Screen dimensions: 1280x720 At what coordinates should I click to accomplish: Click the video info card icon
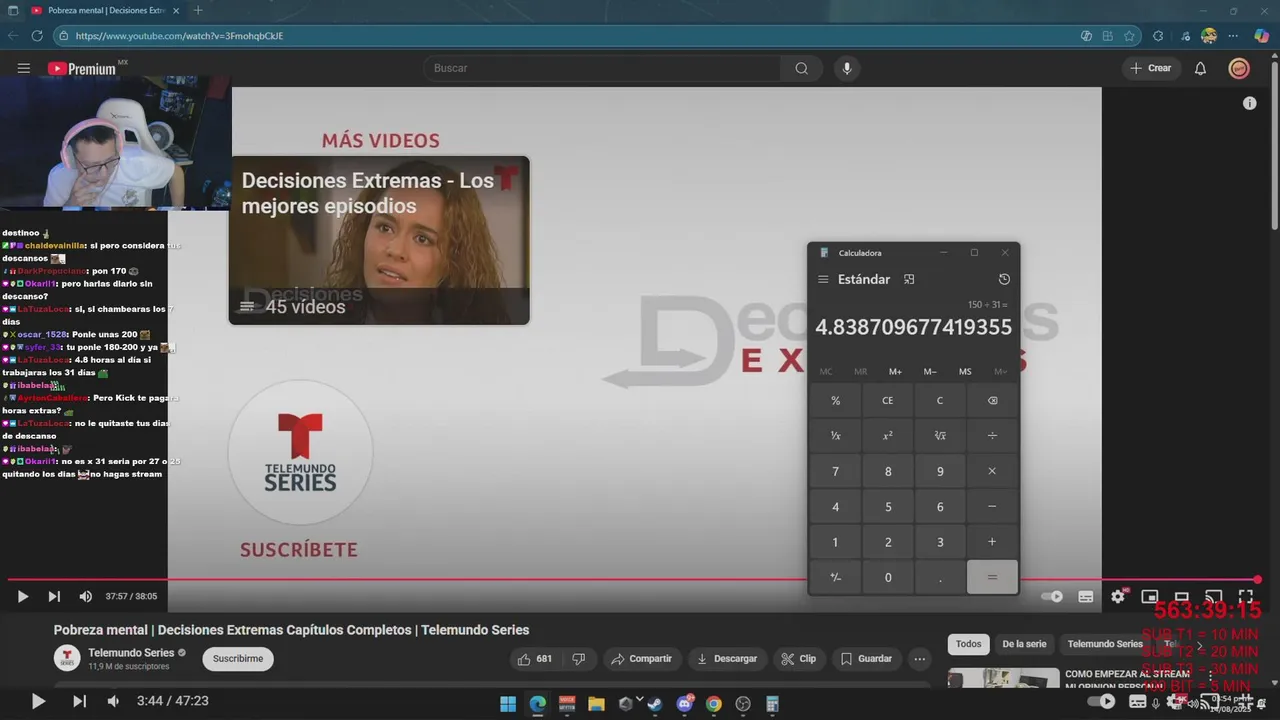click(x=1249, y=103)
